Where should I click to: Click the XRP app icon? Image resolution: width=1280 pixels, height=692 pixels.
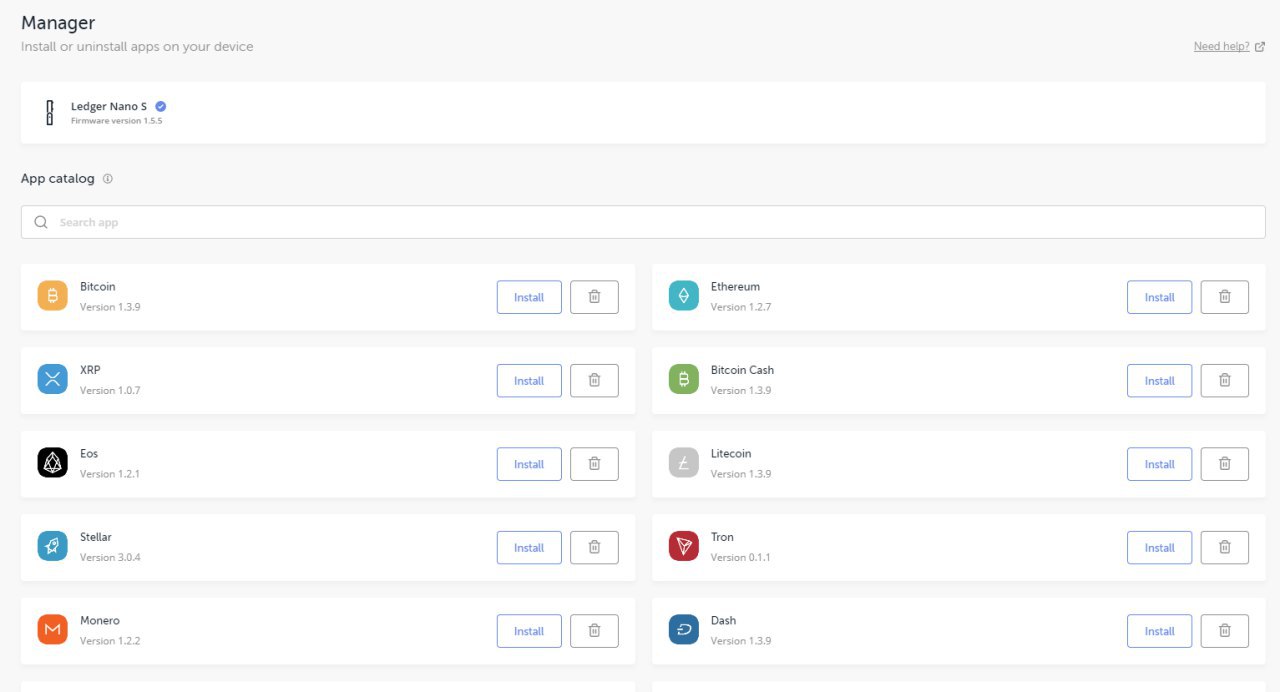(53, 380)
